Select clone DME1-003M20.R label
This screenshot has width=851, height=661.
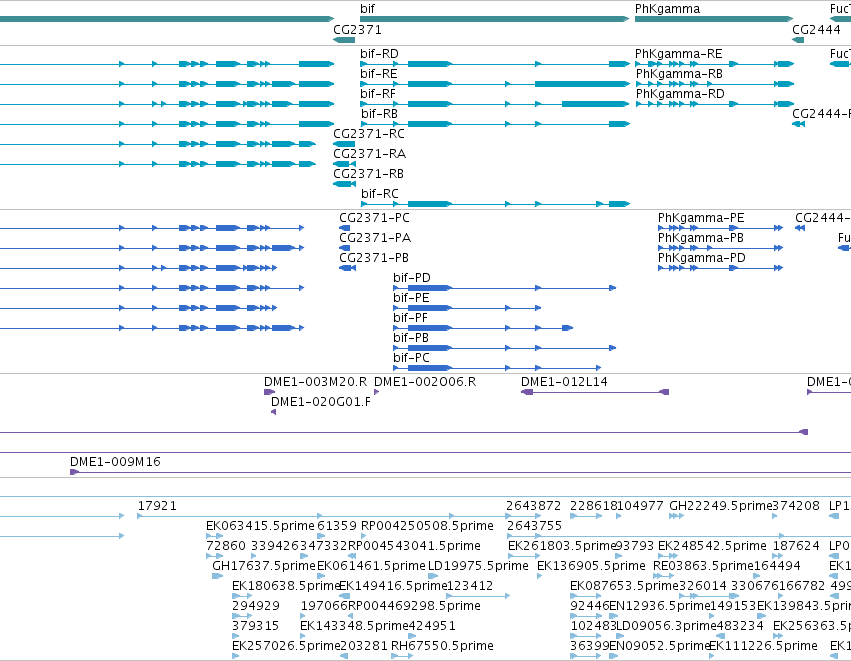[x=315, y=382]
